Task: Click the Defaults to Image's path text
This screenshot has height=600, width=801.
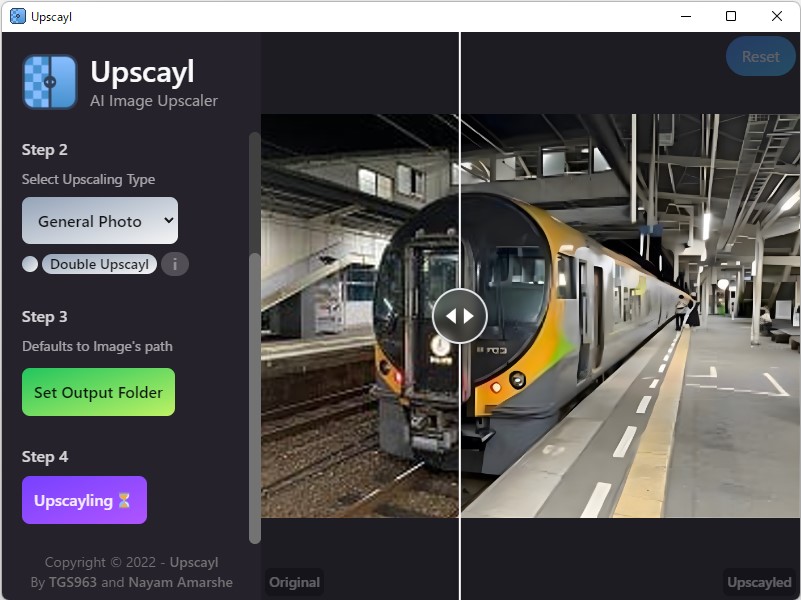Action: pos(97,346)
